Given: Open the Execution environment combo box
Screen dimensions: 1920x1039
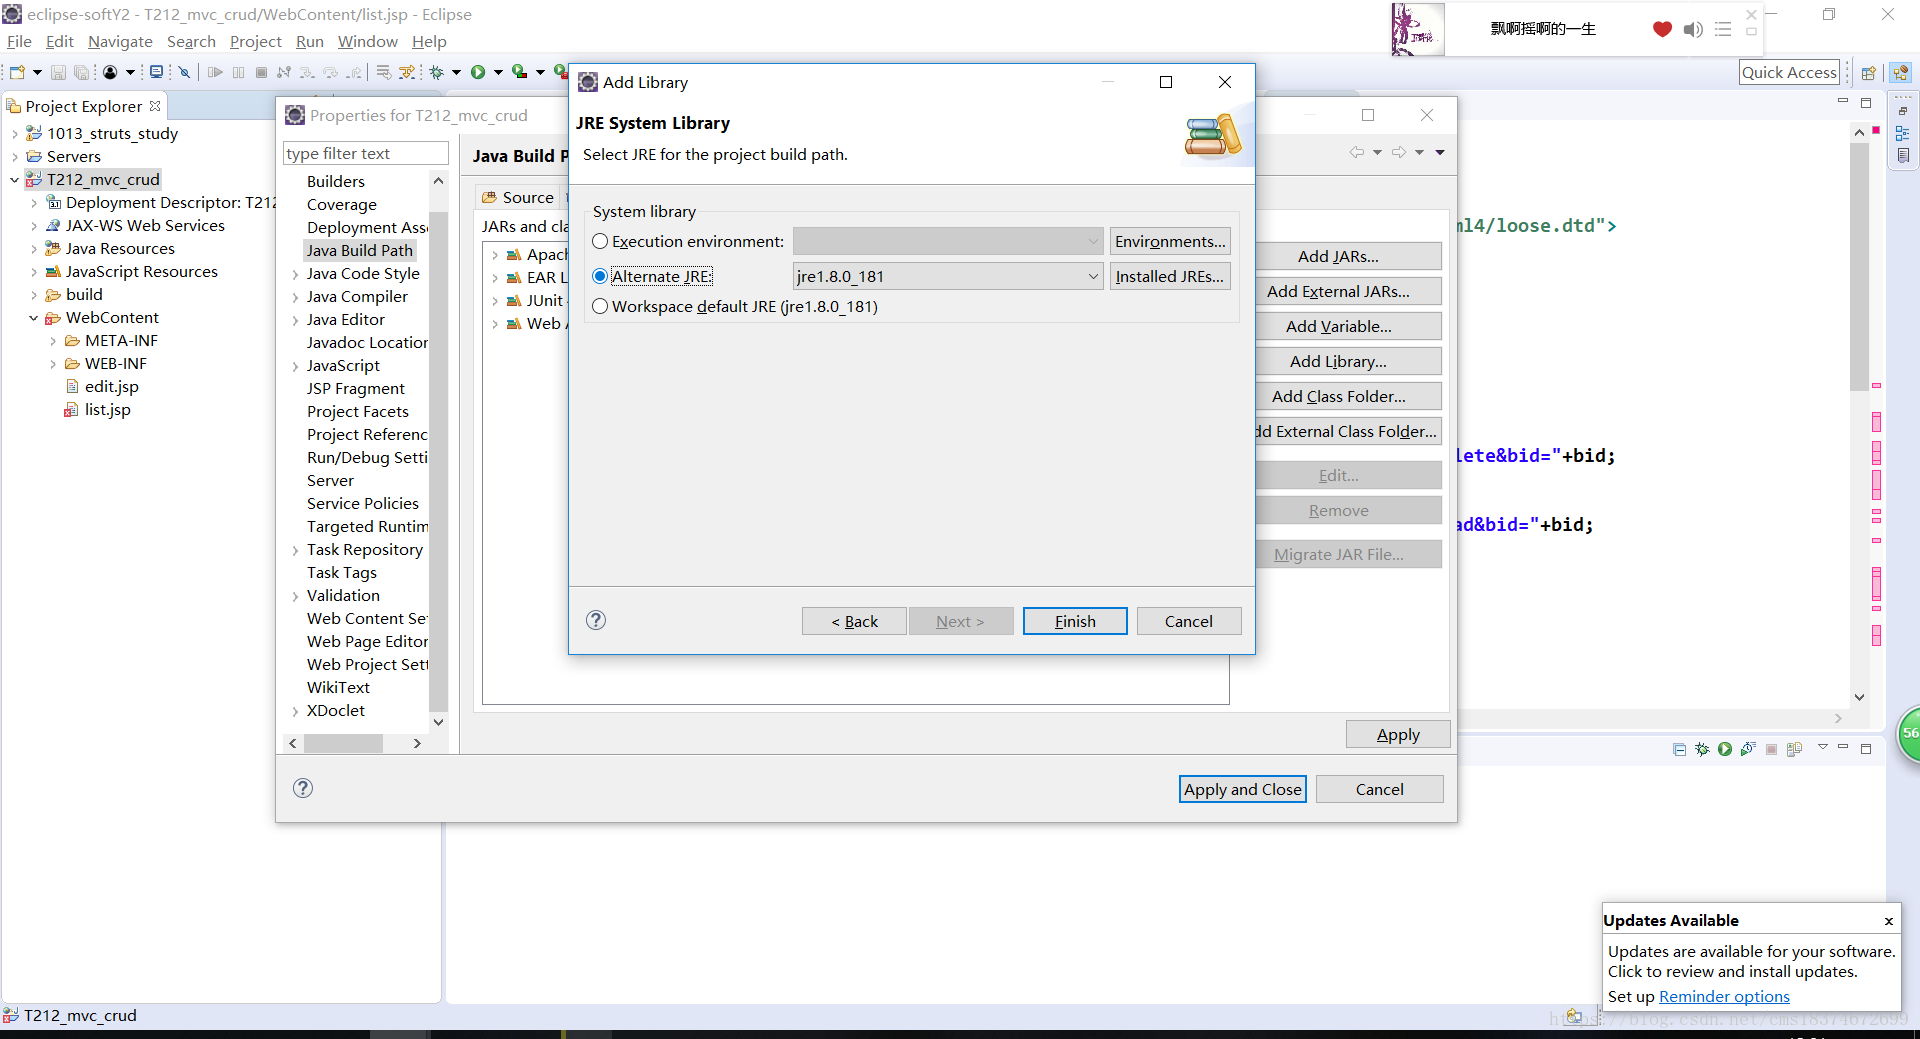Looking at the screenshot, I should [948, 241].
